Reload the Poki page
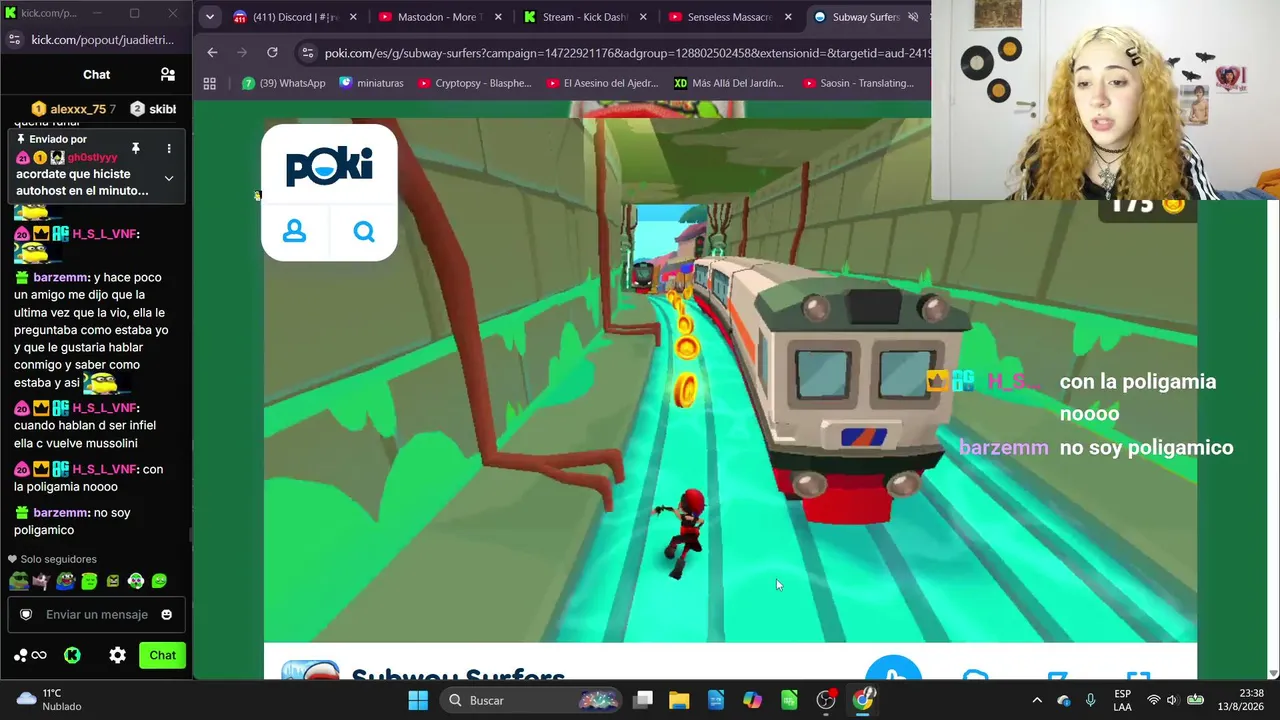Image resolution: width=1280 pixels, height=720 pixels. click(x=272, y=52)
